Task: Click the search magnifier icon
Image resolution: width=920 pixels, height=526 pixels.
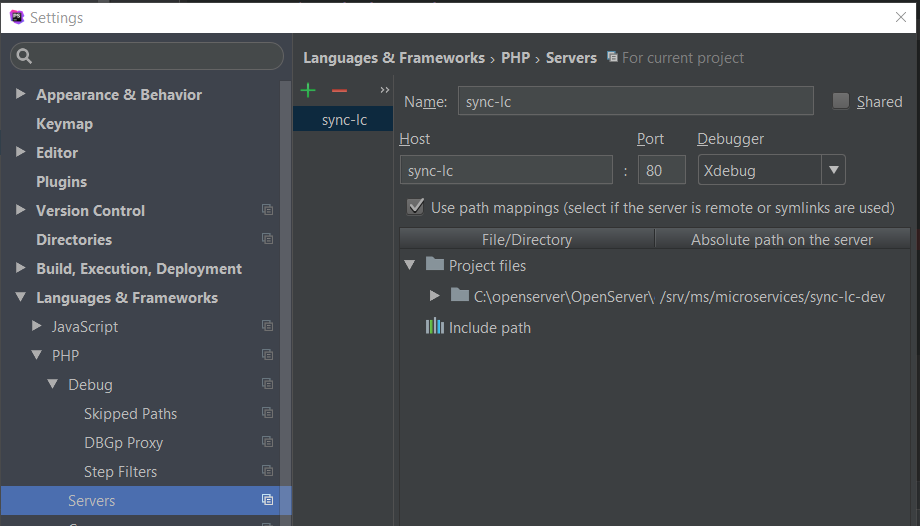Action: tap(24, 56)
